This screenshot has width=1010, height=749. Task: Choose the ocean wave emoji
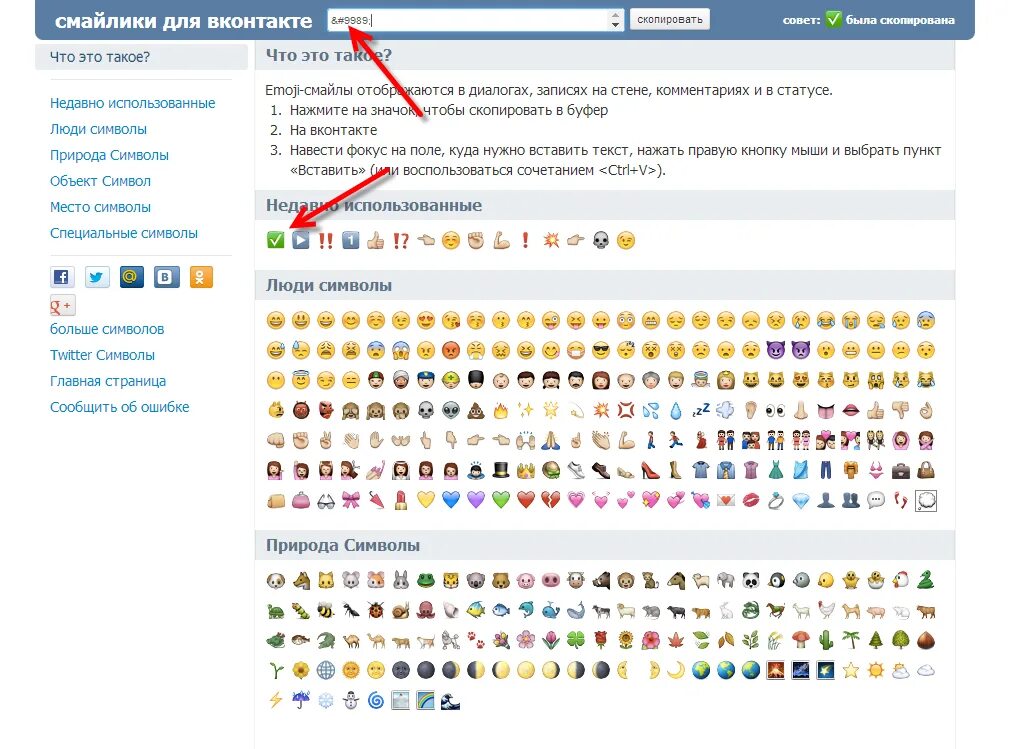click(451, 700)
